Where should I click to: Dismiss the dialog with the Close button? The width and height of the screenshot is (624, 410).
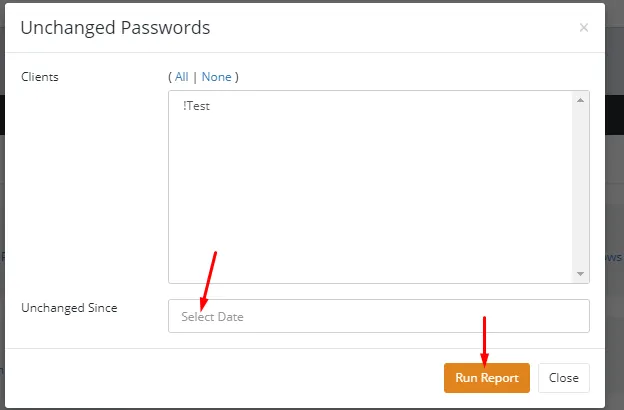pyautogui.click(x=563, y=378)
